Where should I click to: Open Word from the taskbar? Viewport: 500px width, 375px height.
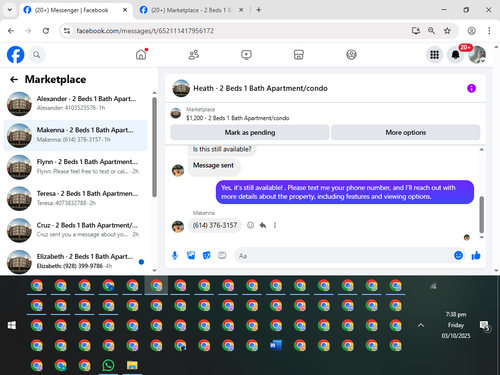pyautogui.click(x=276, y=345)
